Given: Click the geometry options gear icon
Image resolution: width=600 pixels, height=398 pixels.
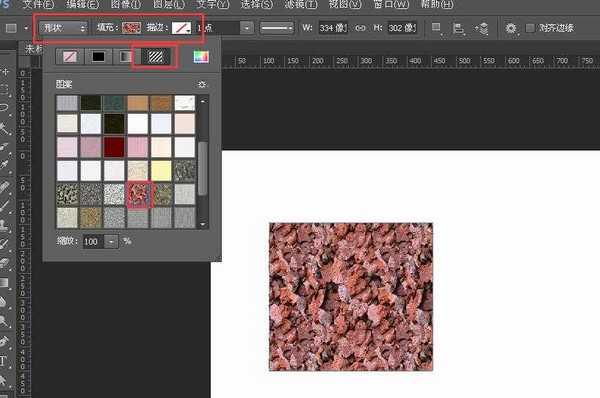Looking at the screenshot, I should click(511, 28).
